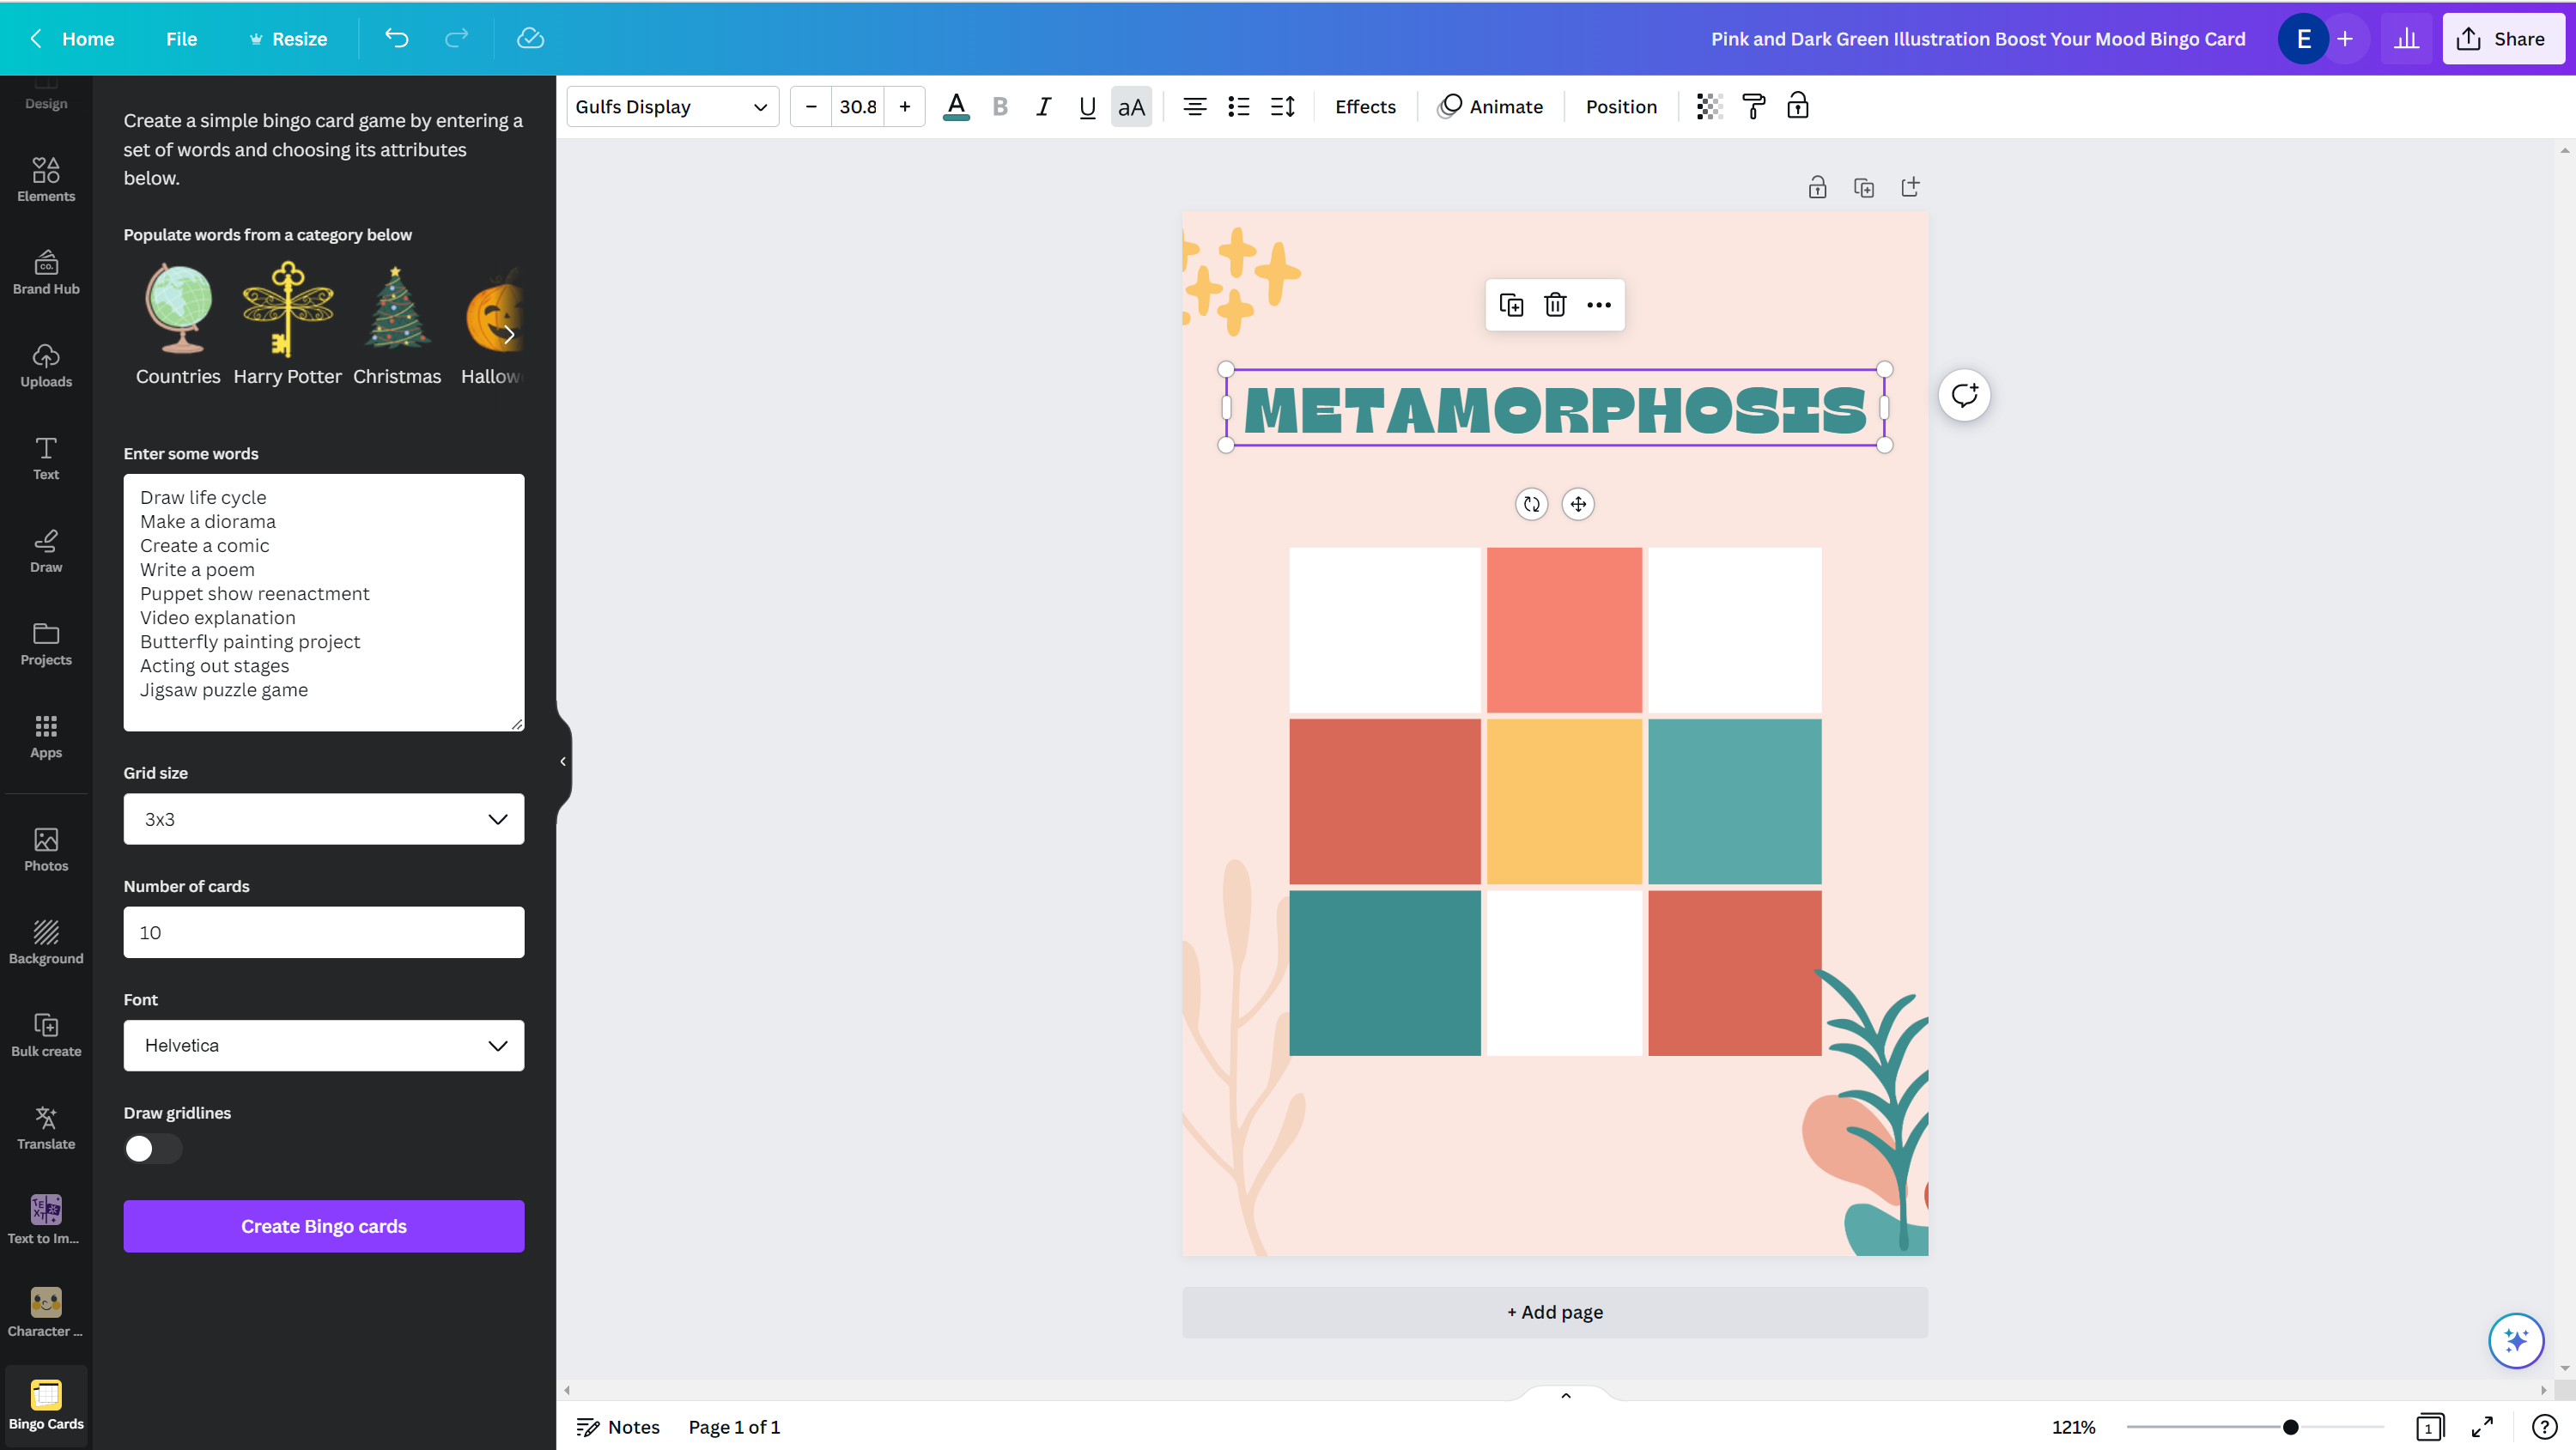Image resolution: width=2576 pixels, height=1450 pixels.
Task: Open the Elements sidebar panel
Action: point(46,179)
